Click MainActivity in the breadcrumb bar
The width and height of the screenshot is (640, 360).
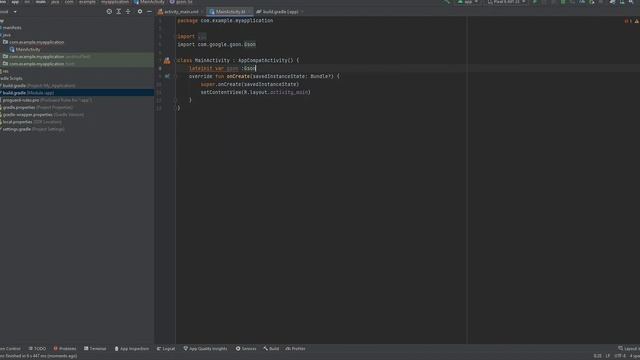click(149, 2)
